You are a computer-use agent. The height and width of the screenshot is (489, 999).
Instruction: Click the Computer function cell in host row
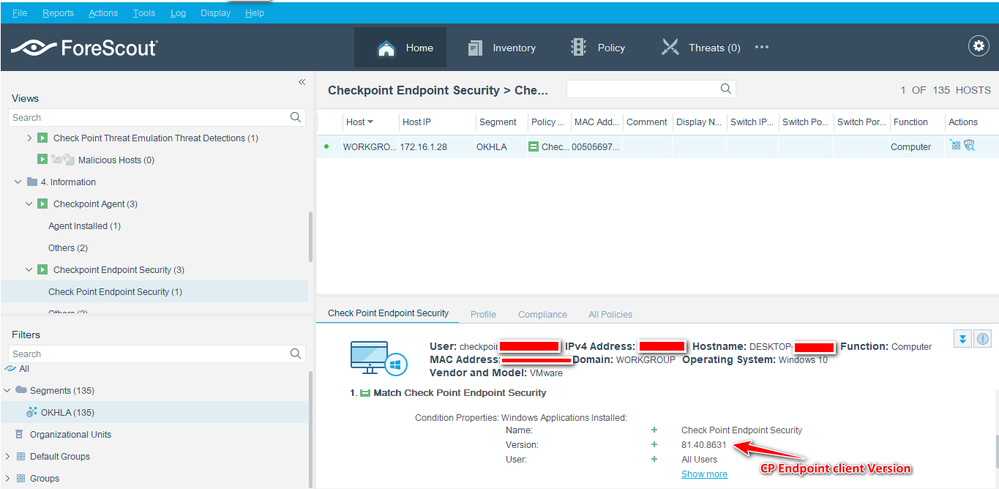910,146
